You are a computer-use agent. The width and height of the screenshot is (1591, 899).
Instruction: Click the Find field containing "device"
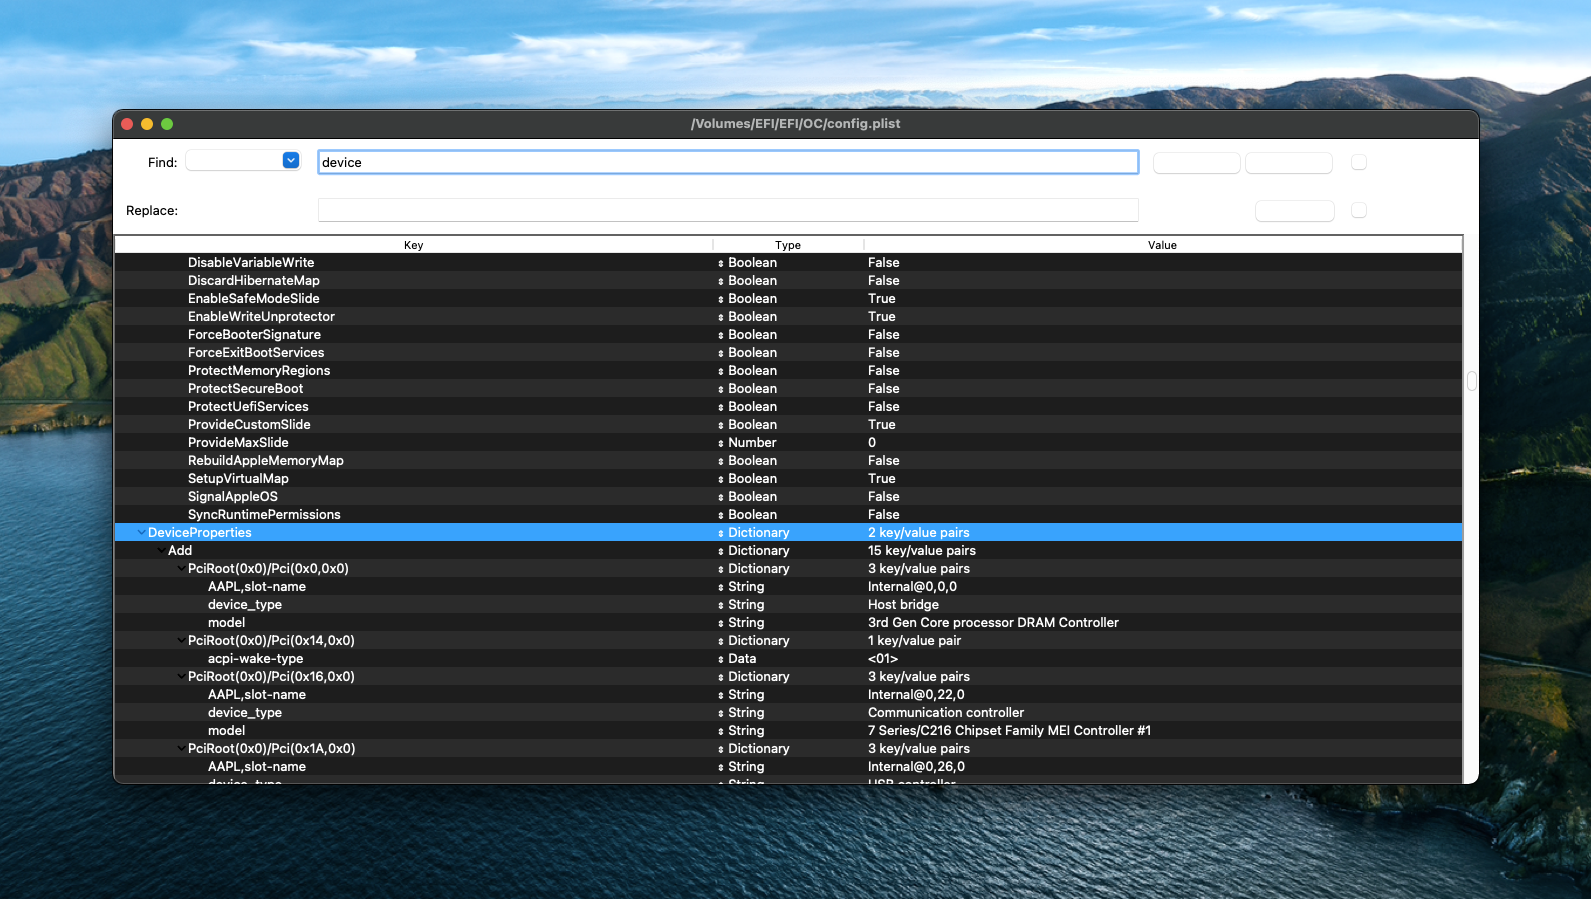tap(727, 162)
